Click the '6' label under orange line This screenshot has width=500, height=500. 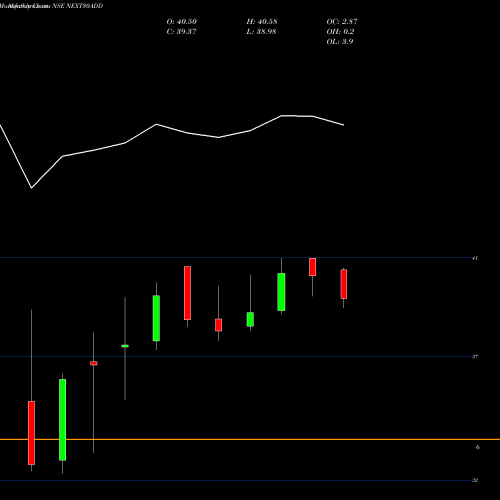pyautogui.click(x=478, y=447)
